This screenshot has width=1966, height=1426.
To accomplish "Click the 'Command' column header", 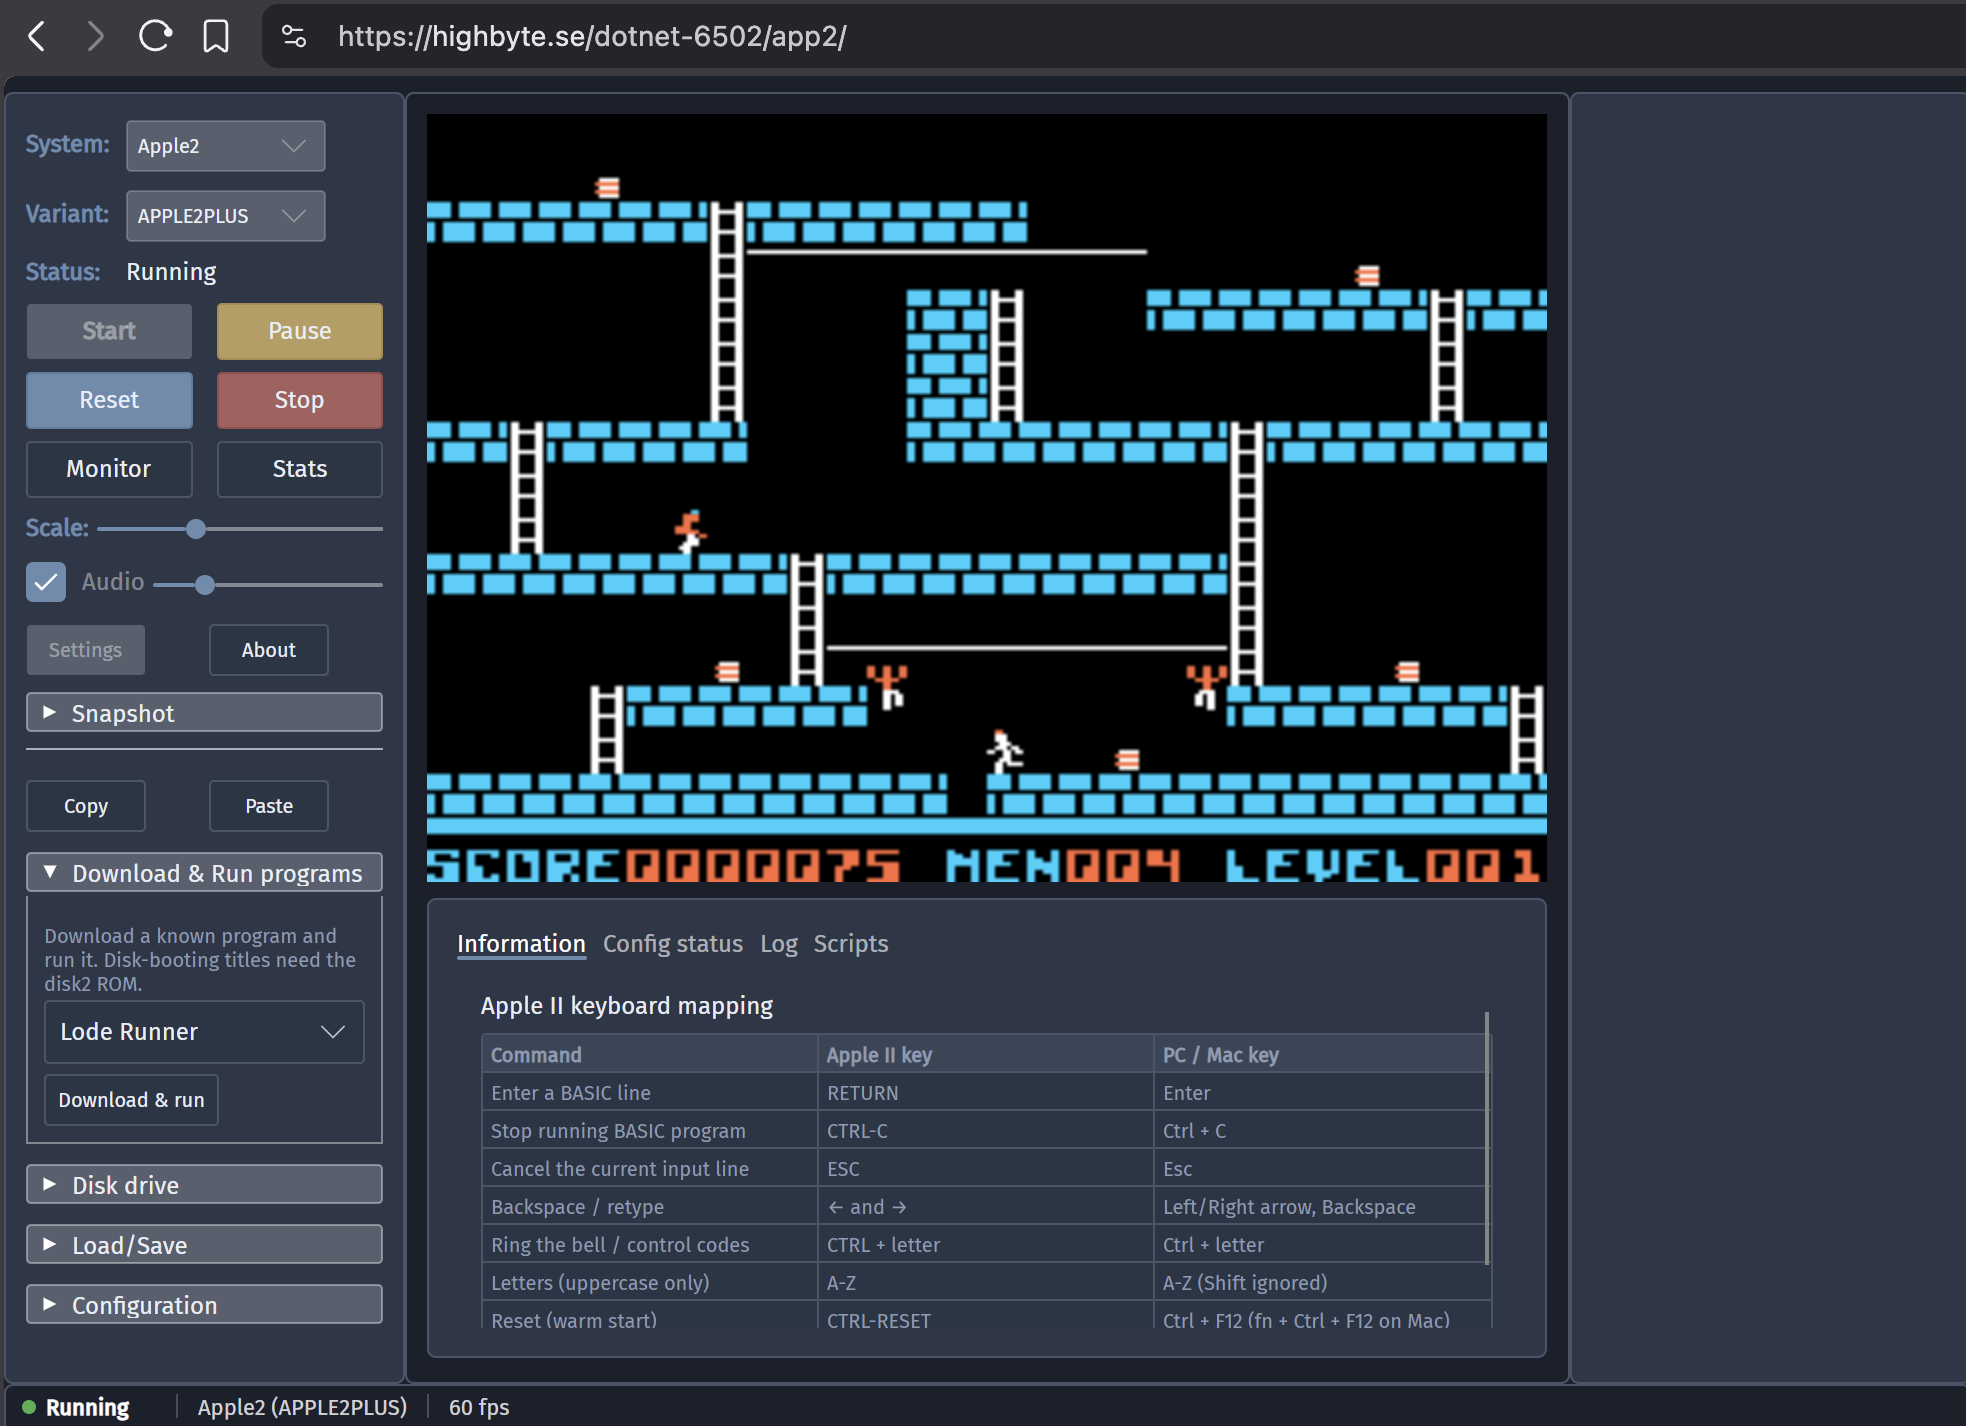I will [x=649, y=1055].
